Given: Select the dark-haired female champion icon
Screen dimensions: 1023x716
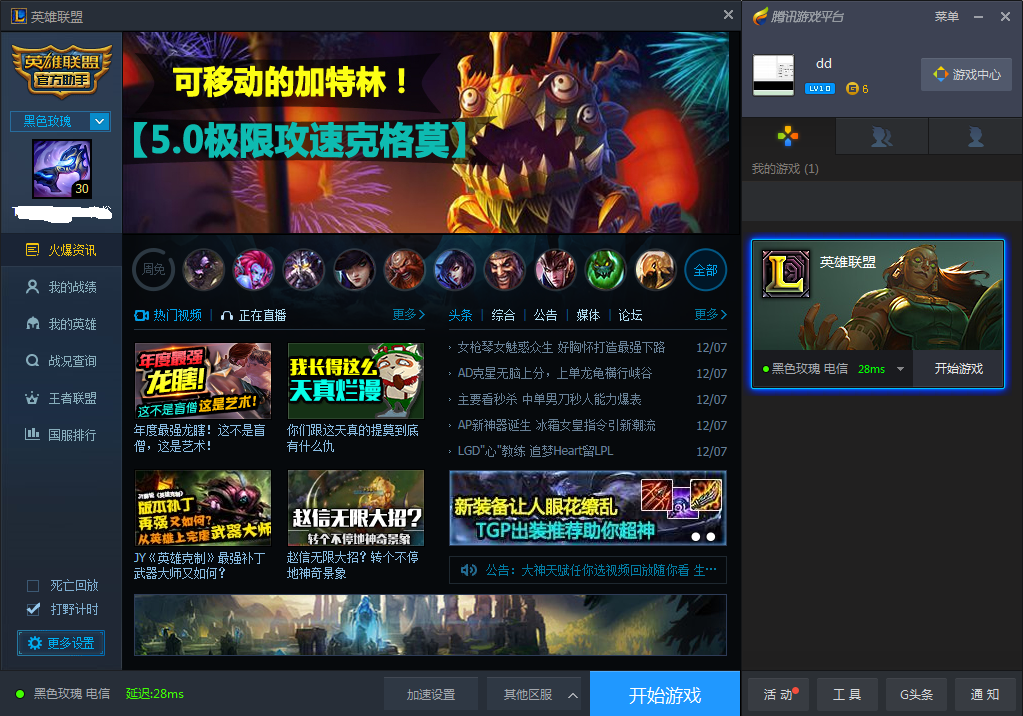Looking at the screenshot, I should [354, 269].
